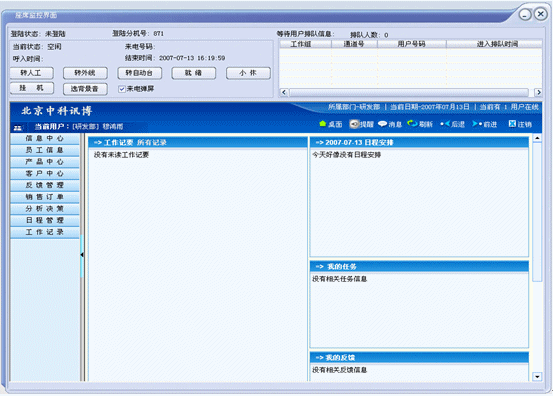This screenshot has height=396, width=553.
Task: Open the 客户中心 sidebar menu
Action: pos(45,173)
